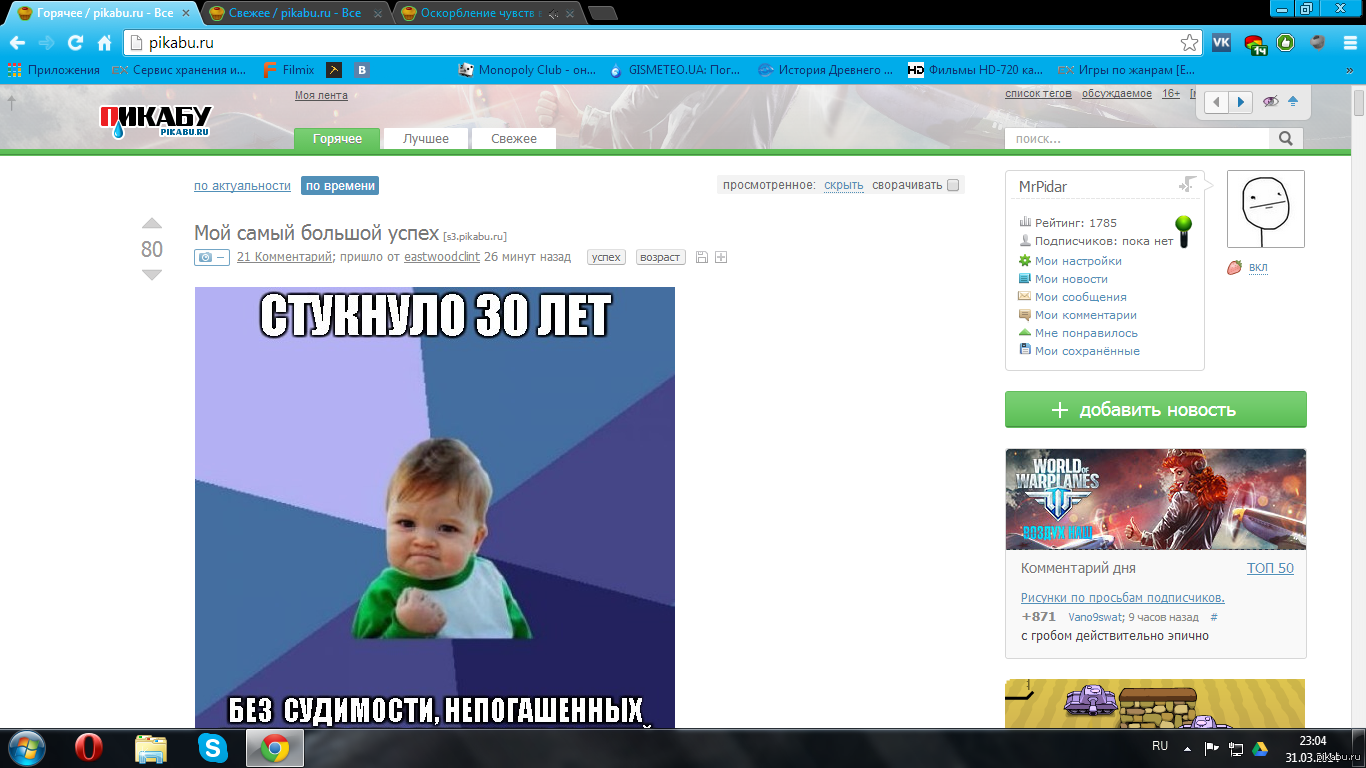The width and height of the screenshot is (1366, 768).
Task: Open the 'Свежее' tab
Action: click(x=513, y=139)
